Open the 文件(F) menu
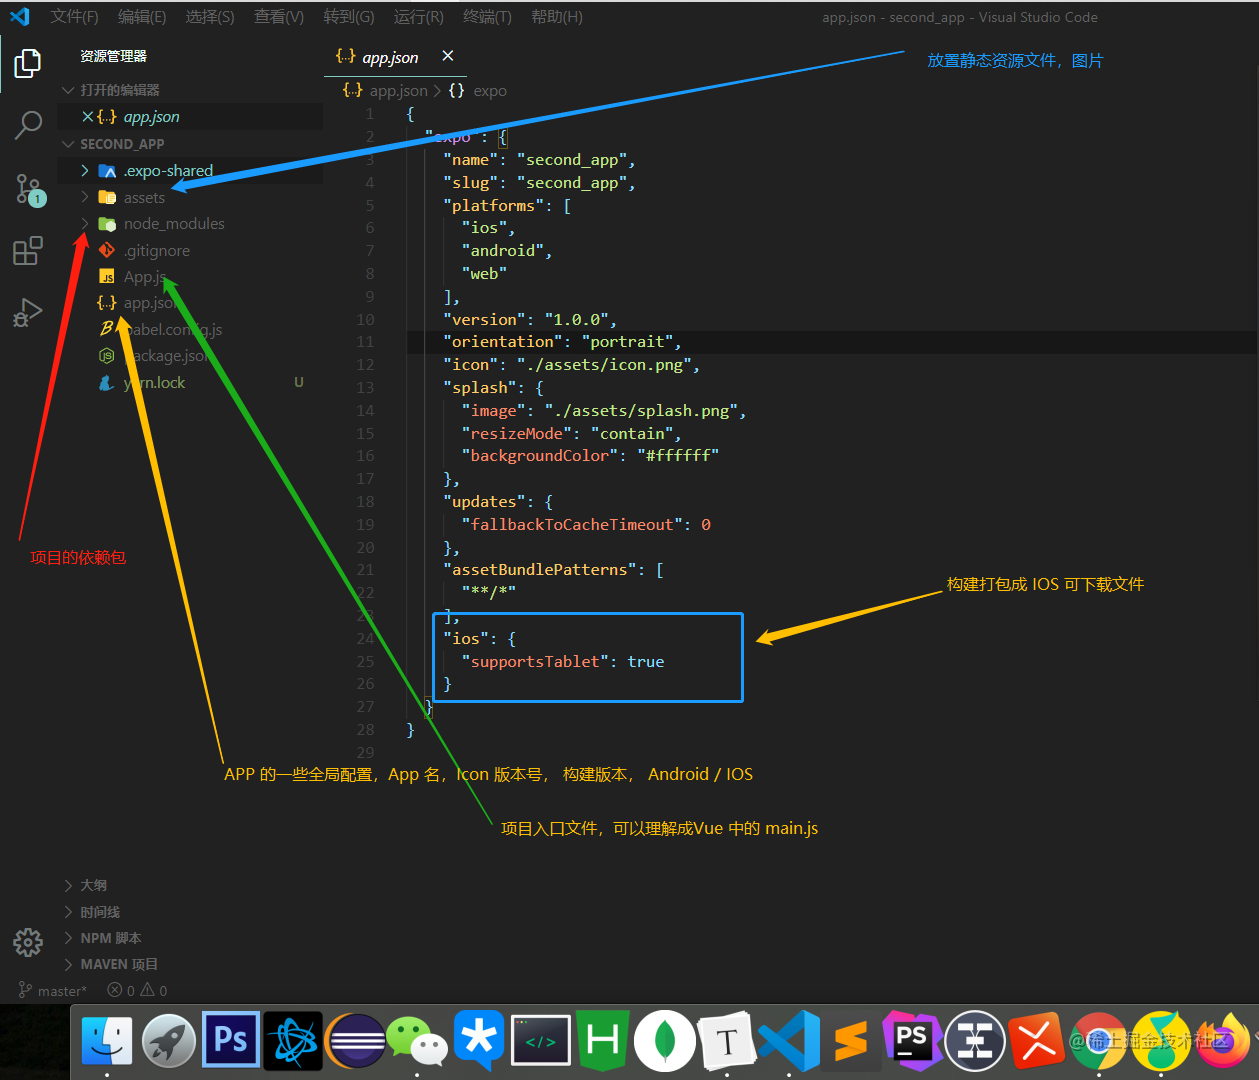 [x=74, y=17]
